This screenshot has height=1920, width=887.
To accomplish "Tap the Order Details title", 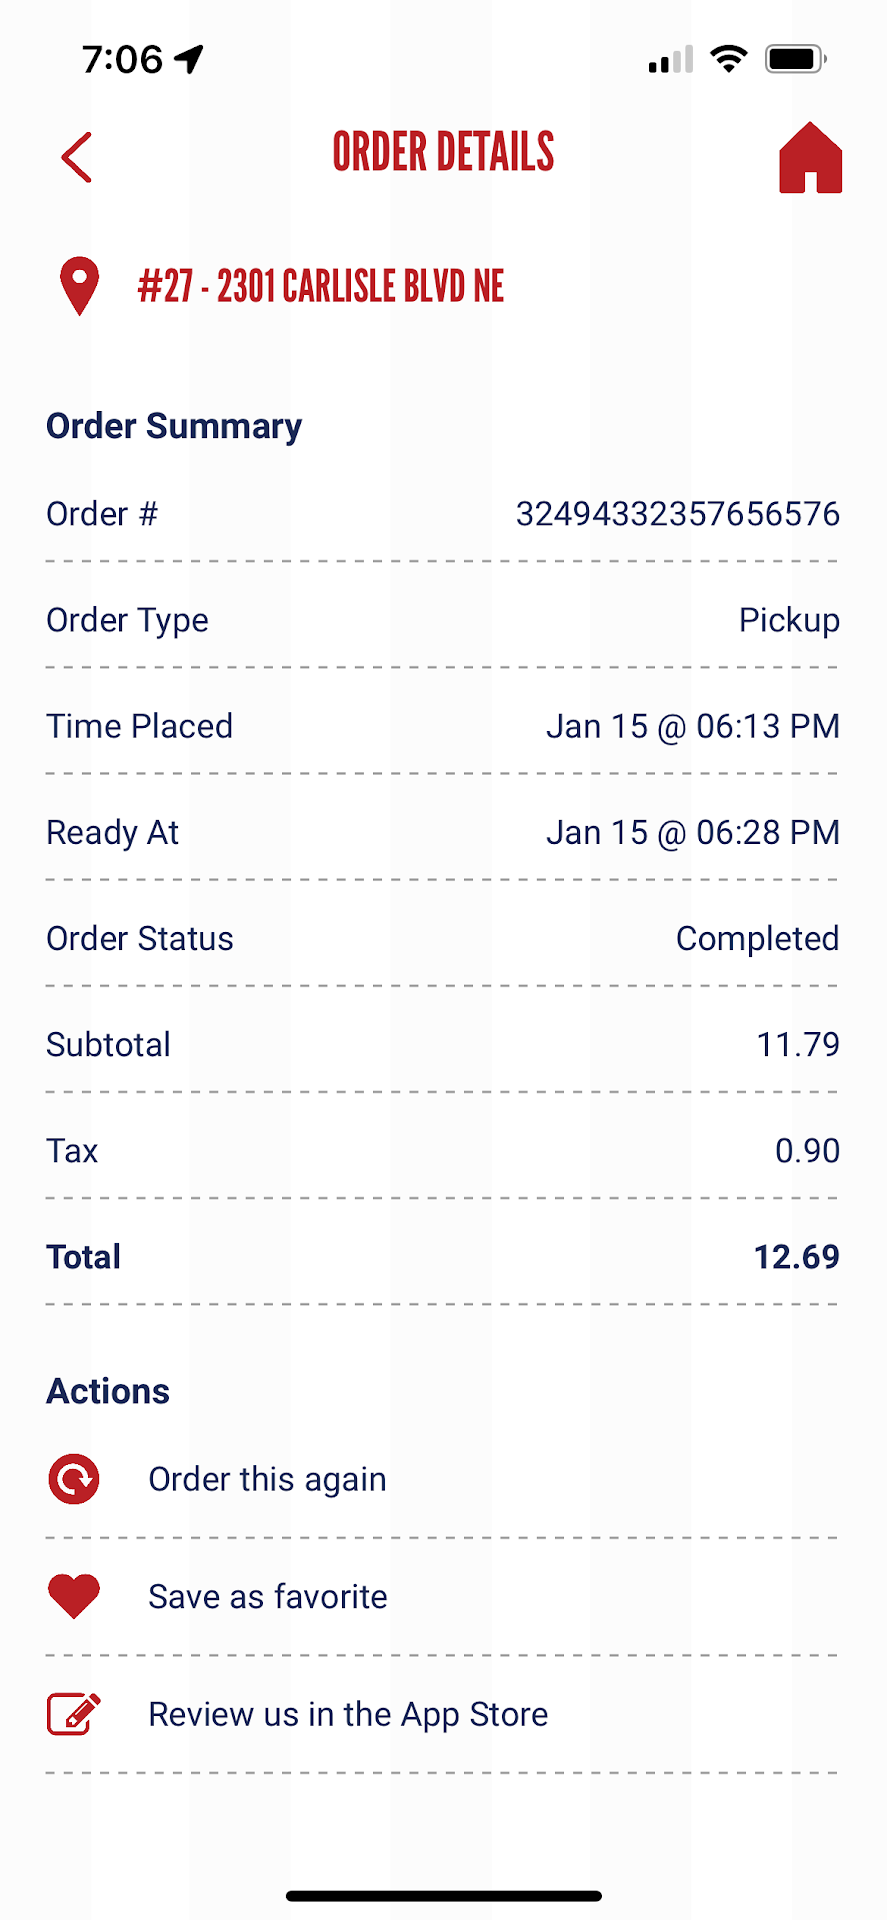I will (x=443, y=153).
